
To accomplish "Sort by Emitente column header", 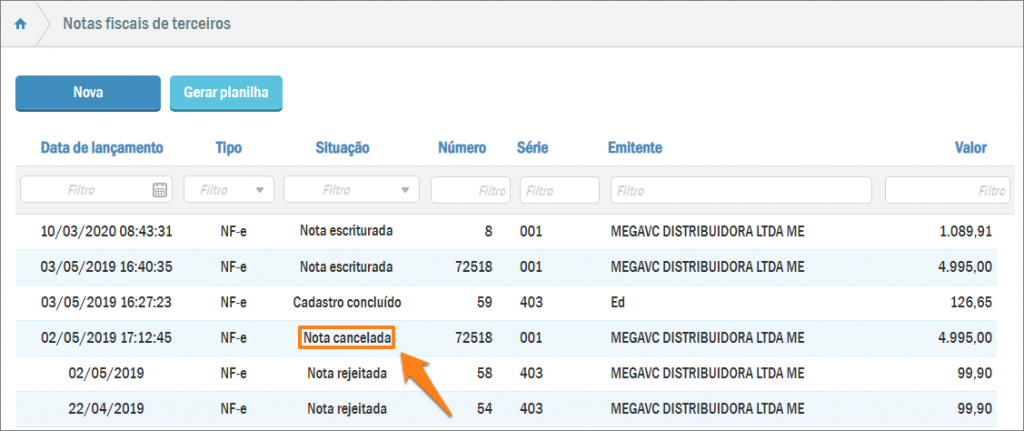I will [x=635, y=148].
